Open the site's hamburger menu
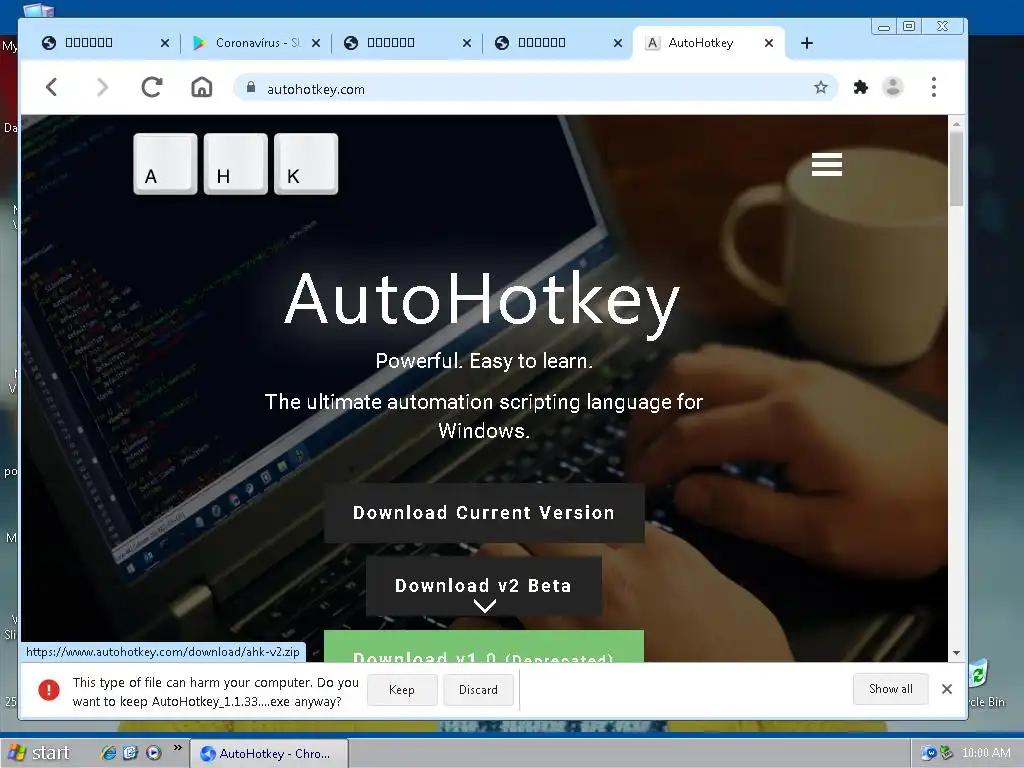The image size is (1024, 768). [x=827, y=165]
